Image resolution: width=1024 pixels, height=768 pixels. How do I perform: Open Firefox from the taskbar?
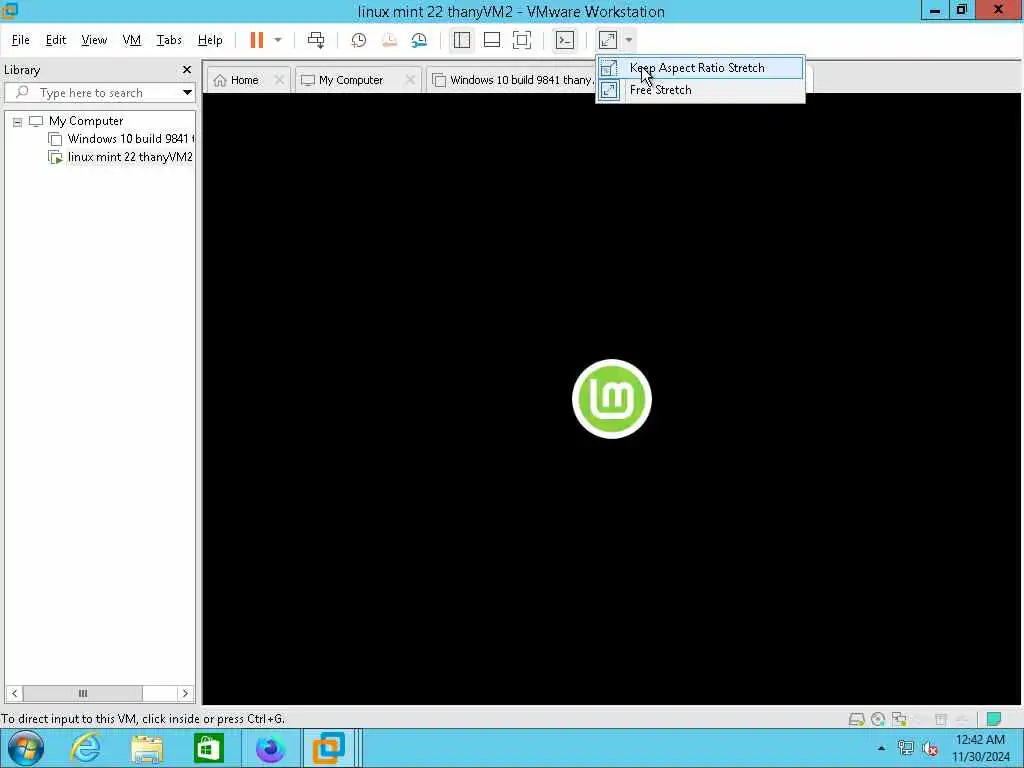270,748
